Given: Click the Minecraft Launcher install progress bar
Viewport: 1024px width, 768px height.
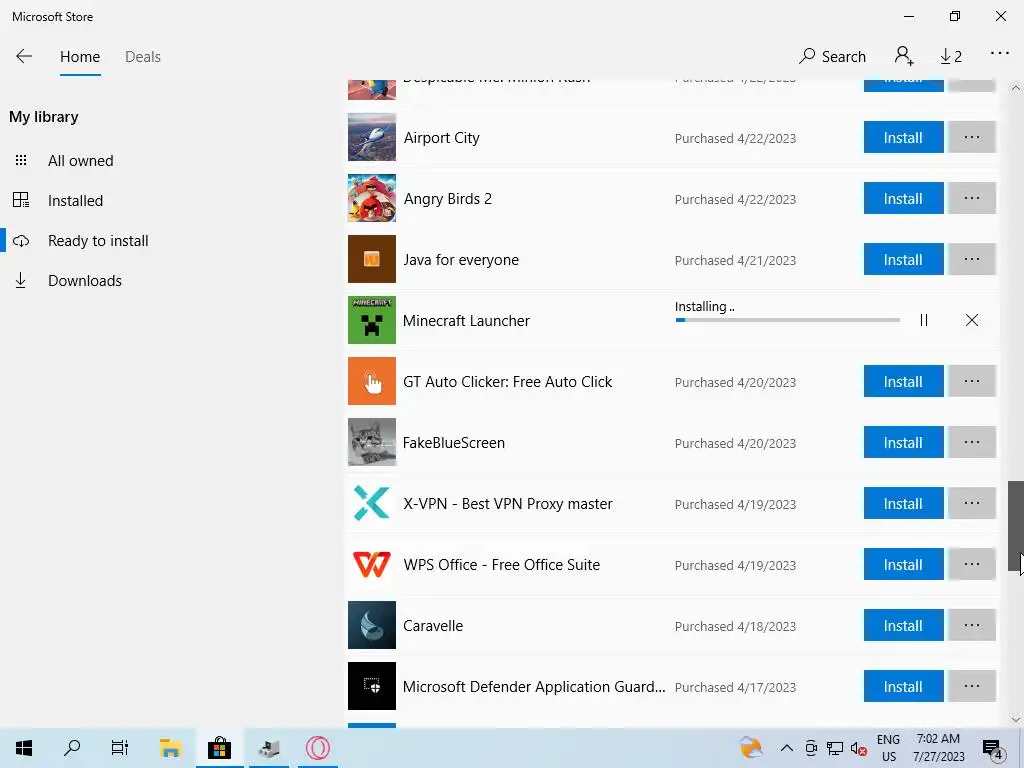Looking at the screenshot, I should 788,320.
